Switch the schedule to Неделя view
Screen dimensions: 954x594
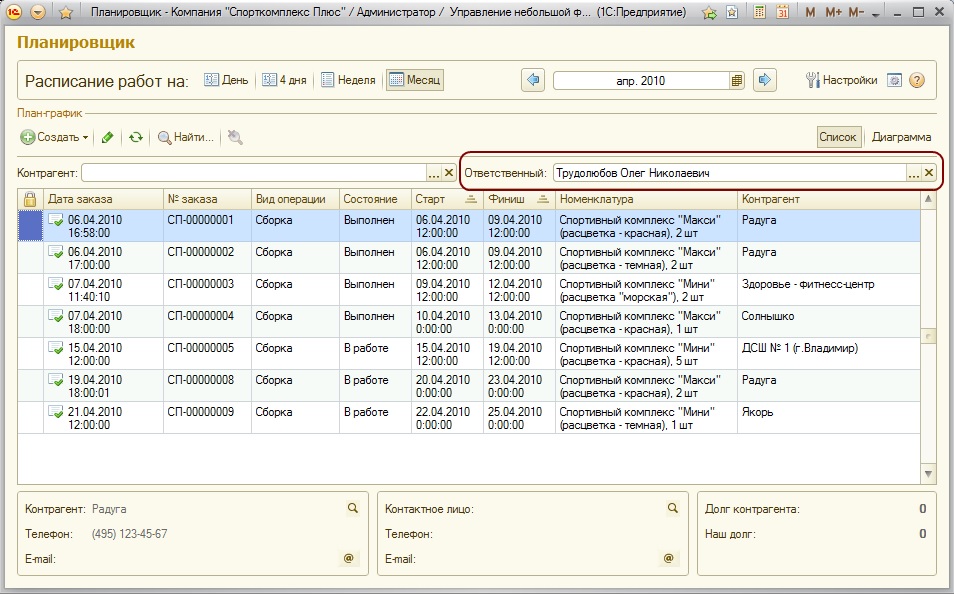click(x=348, y=80)
